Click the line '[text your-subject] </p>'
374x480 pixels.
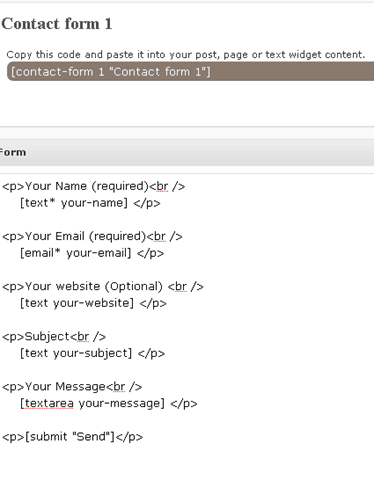tap(92, 353)
